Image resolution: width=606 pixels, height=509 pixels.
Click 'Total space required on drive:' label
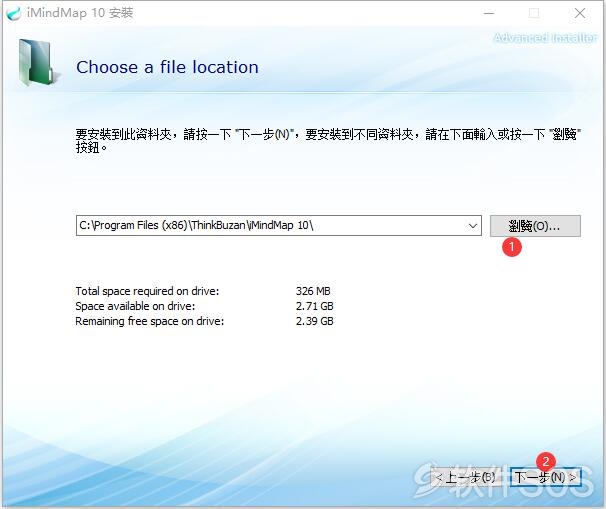click(147, 291)
